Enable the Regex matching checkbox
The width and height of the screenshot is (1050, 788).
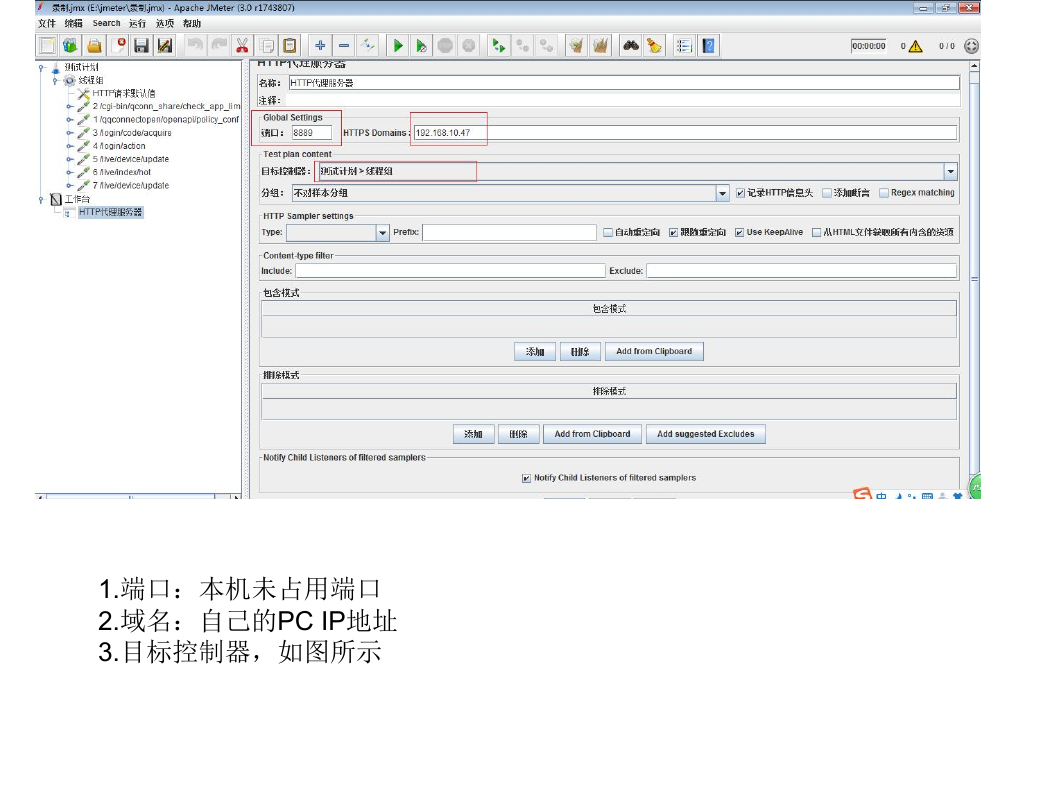click(884, 193)
